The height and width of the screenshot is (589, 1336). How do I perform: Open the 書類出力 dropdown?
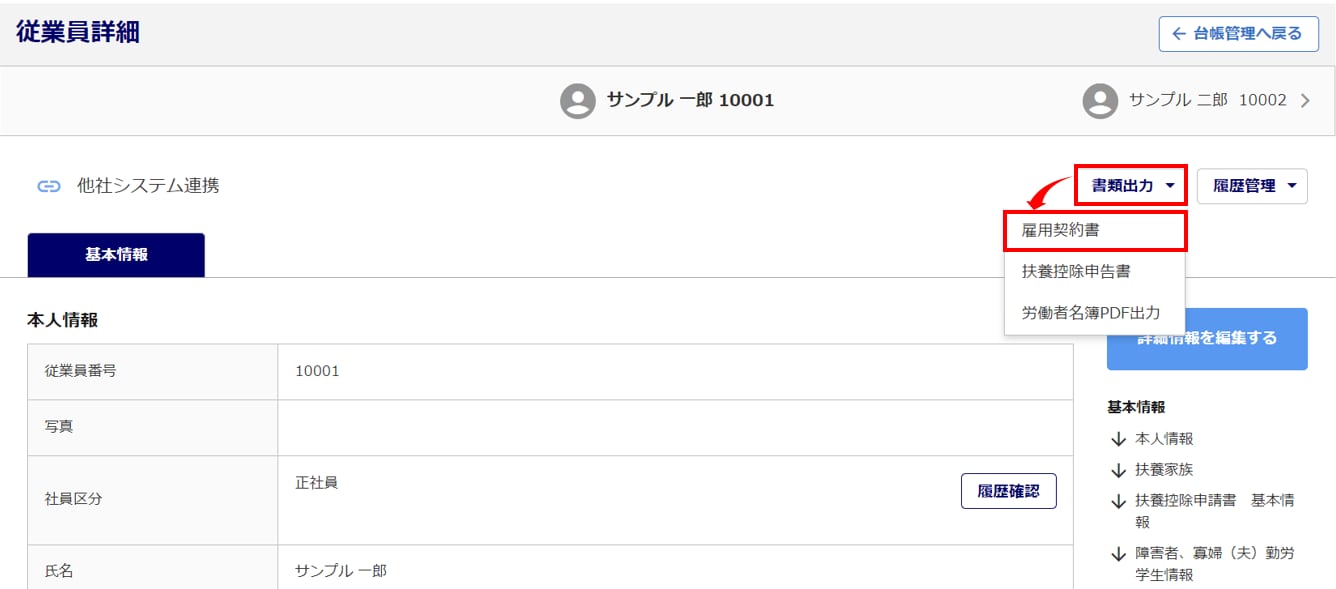[x=1131, y=186]
